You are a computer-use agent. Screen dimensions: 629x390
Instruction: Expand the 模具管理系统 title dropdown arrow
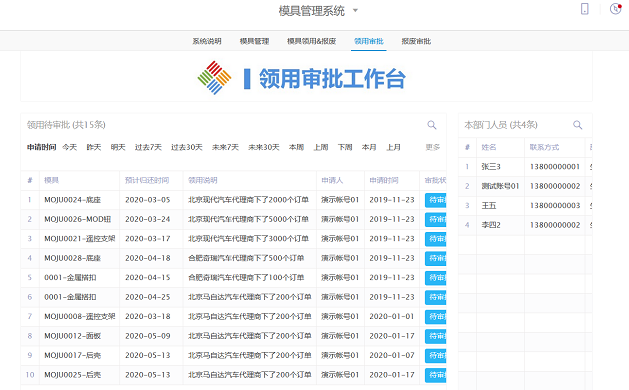click(x=355, y=10)
